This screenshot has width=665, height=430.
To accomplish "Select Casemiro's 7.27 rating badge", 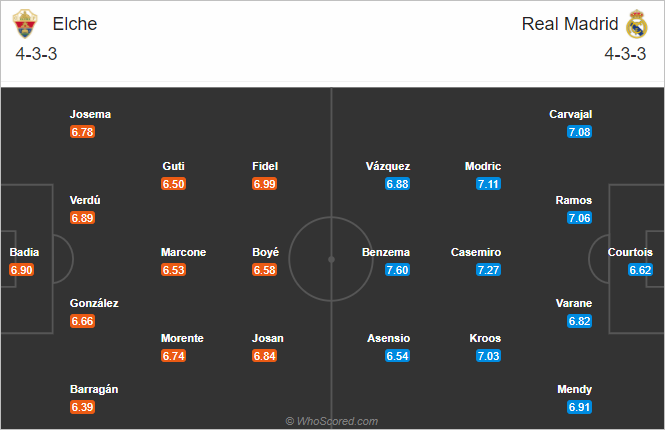I will [x=489, y=270].
